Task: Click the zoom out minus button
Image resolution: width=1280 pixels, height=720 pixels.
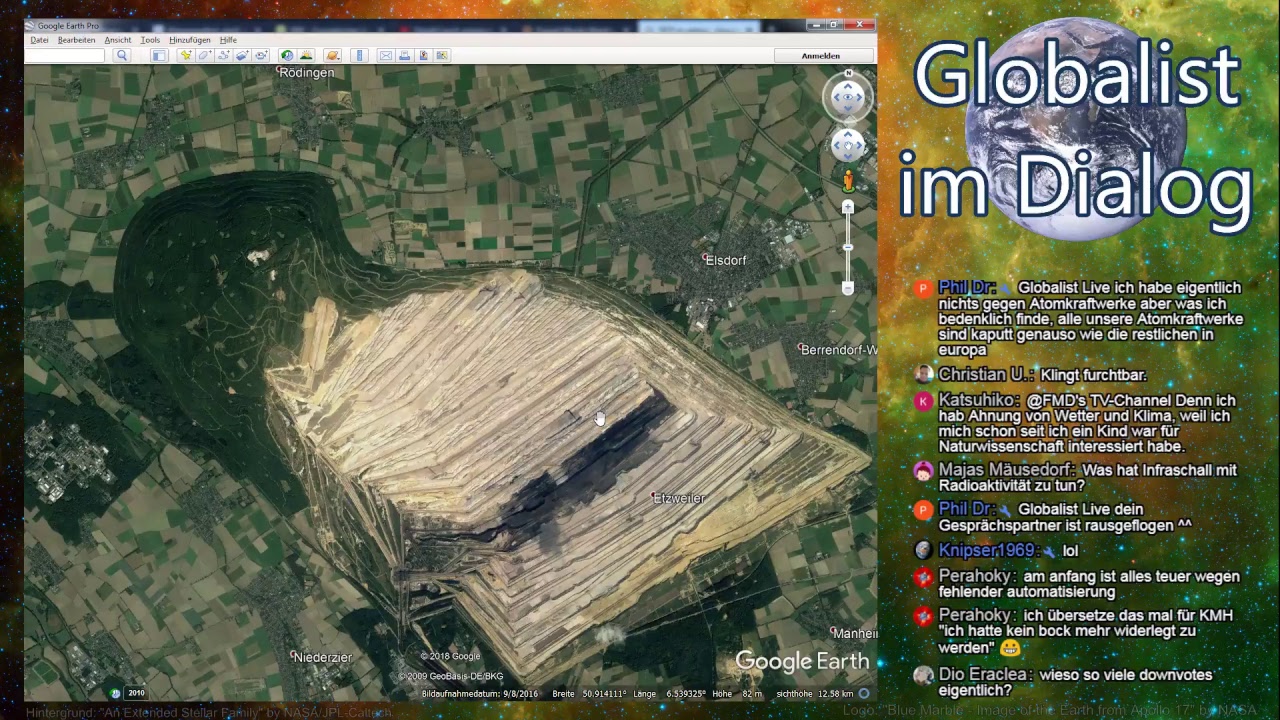Action: (848, 289)
